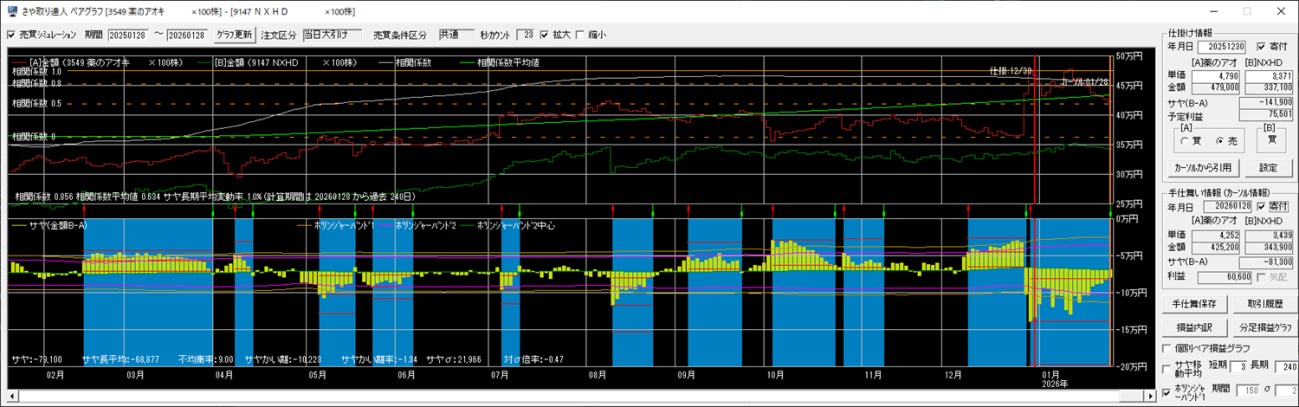Disable the ボリンジャーバンド1 checkbox
The height and width of the screenshot is (407, 1299).
pos(1168,391)
